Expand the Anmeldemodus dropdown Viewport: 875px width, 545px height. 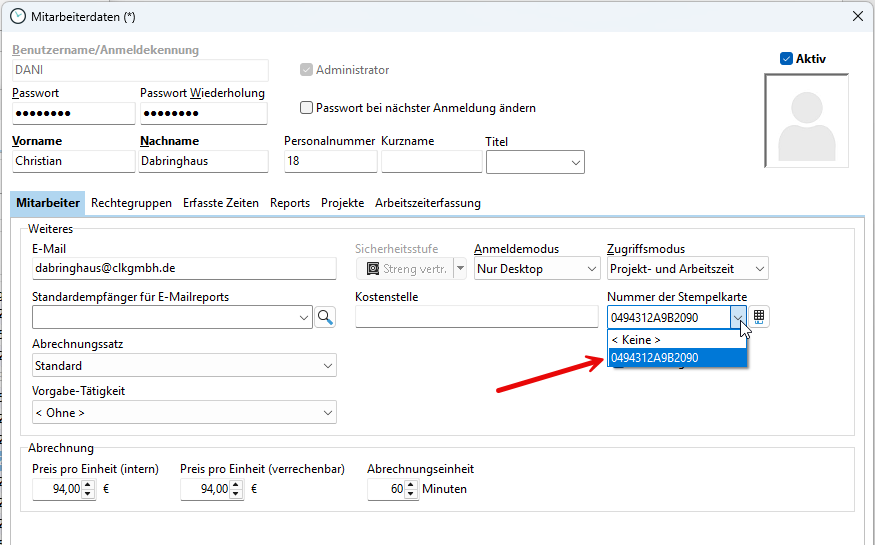[x=591, y=269]
